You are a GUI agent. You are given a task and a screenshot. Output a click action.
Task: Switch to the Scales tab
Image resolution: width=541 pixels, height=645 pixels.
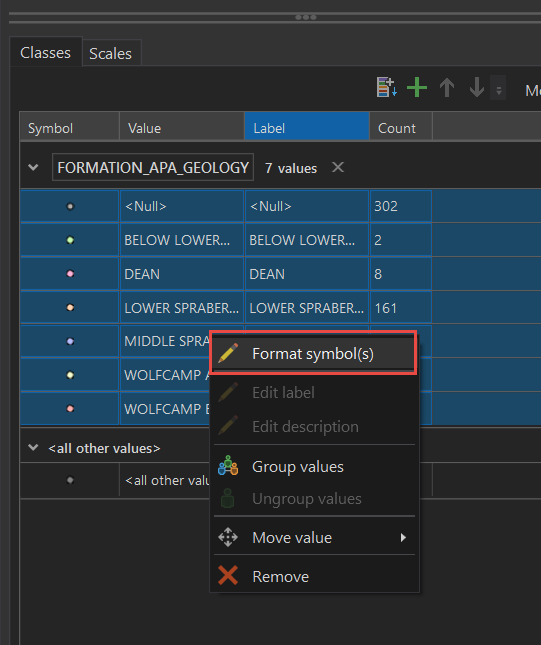(110, 53)
